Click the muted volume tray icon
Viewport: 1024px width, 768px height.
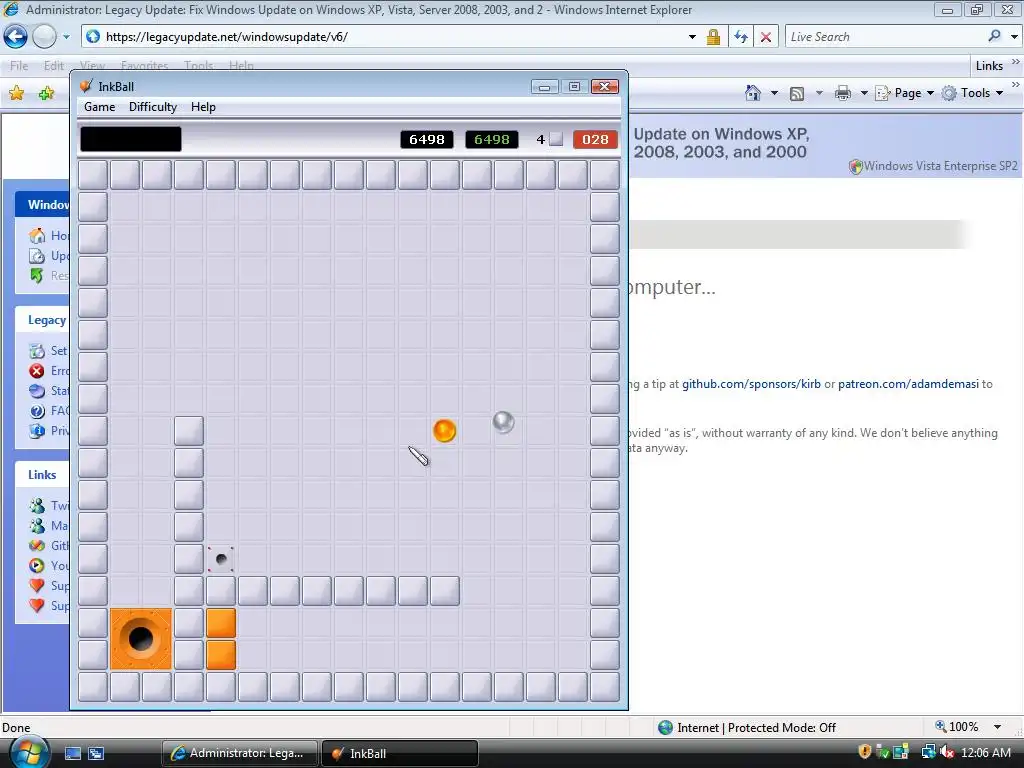tap(947, 752)
